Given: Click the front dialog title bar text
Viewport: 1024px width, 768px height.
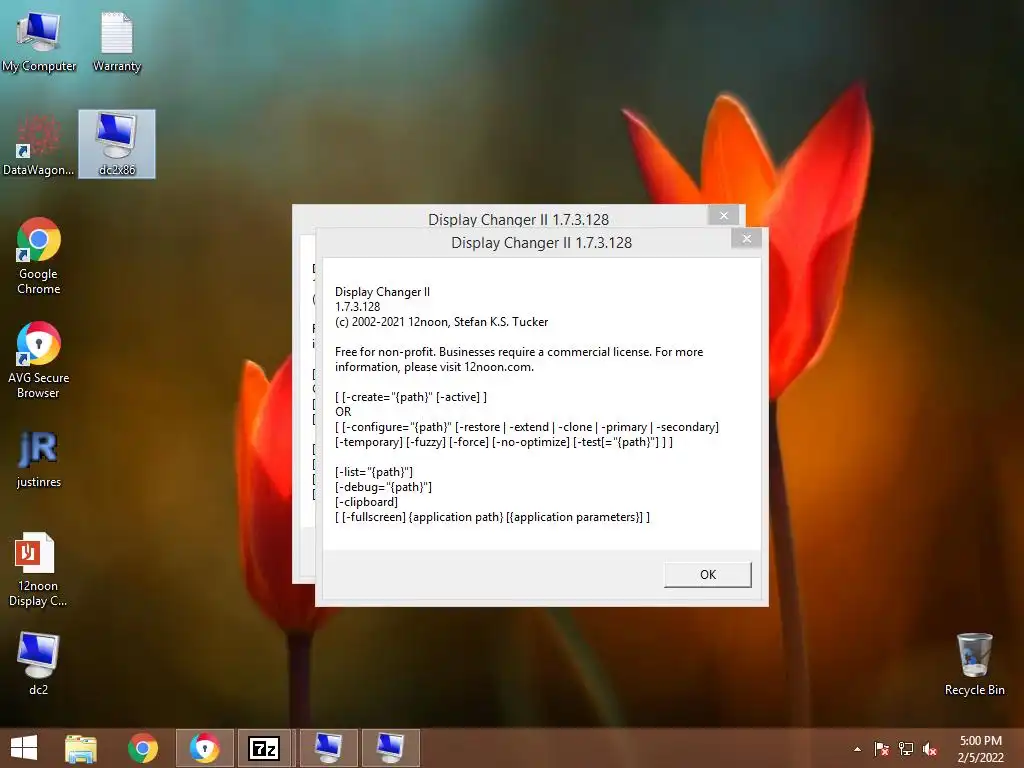Looking at the screenshot, I should (x=541, y=243).
